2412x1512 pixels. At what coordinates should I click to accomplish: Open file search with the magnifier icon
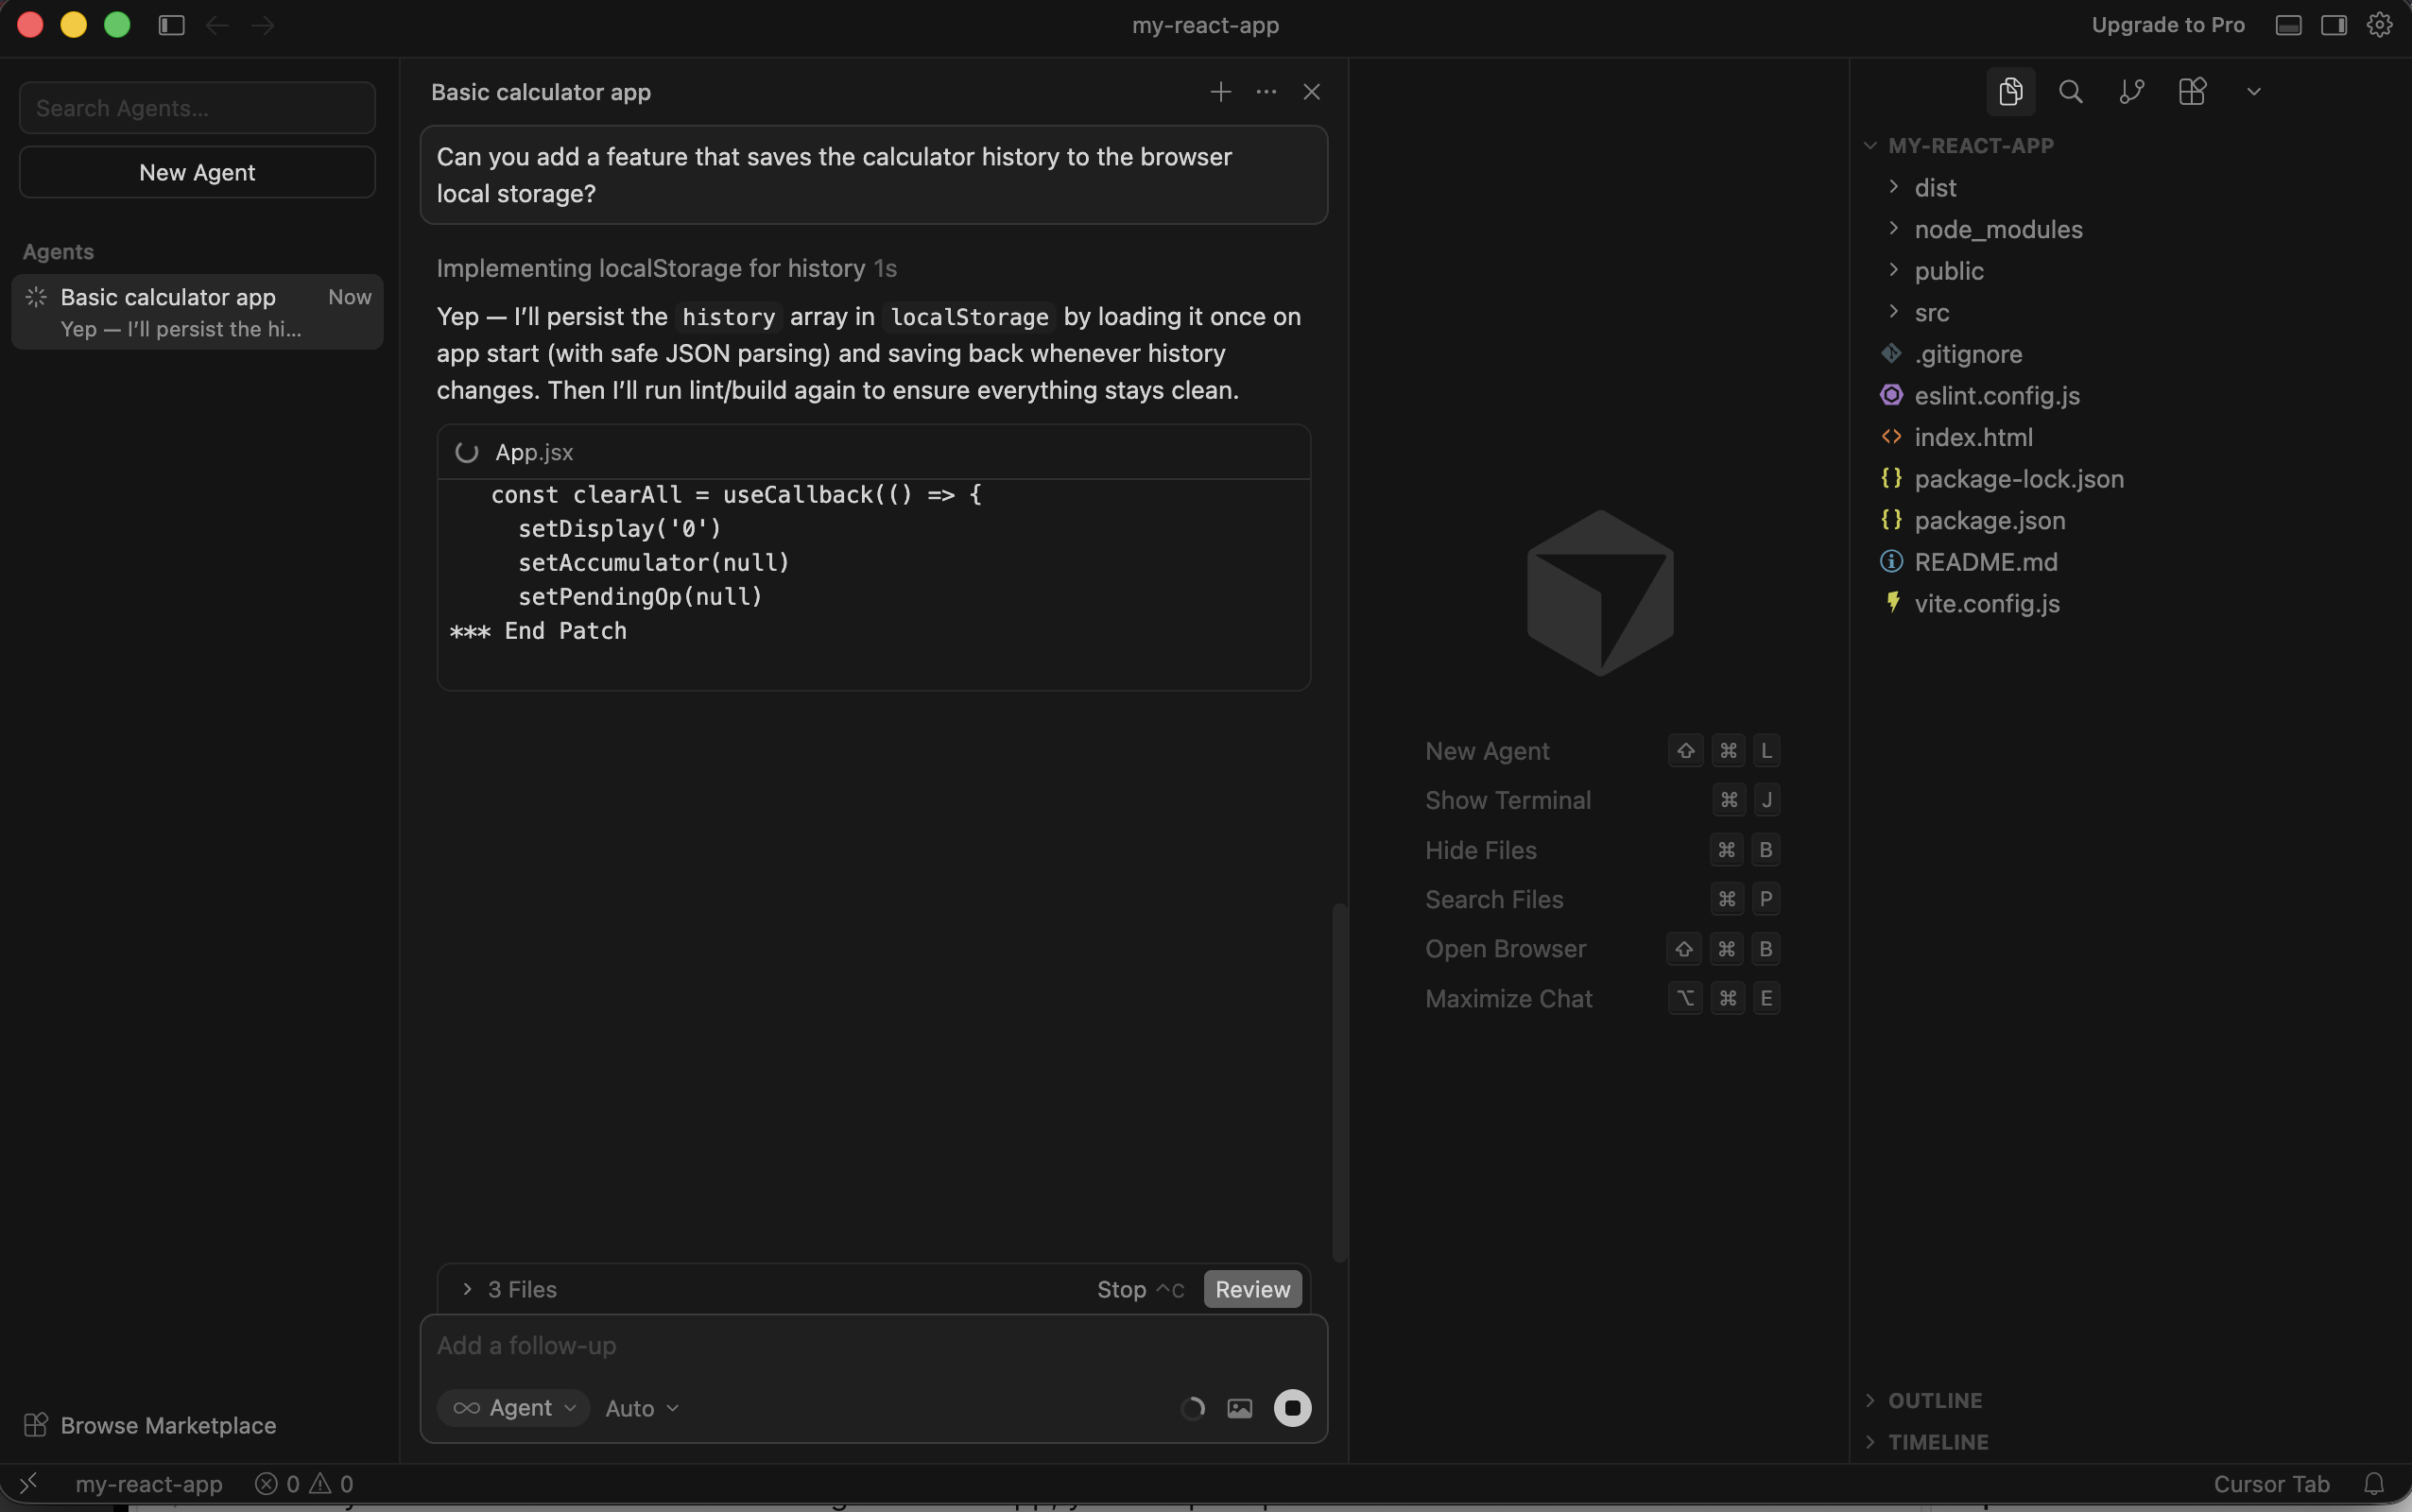pos(2070,91)
